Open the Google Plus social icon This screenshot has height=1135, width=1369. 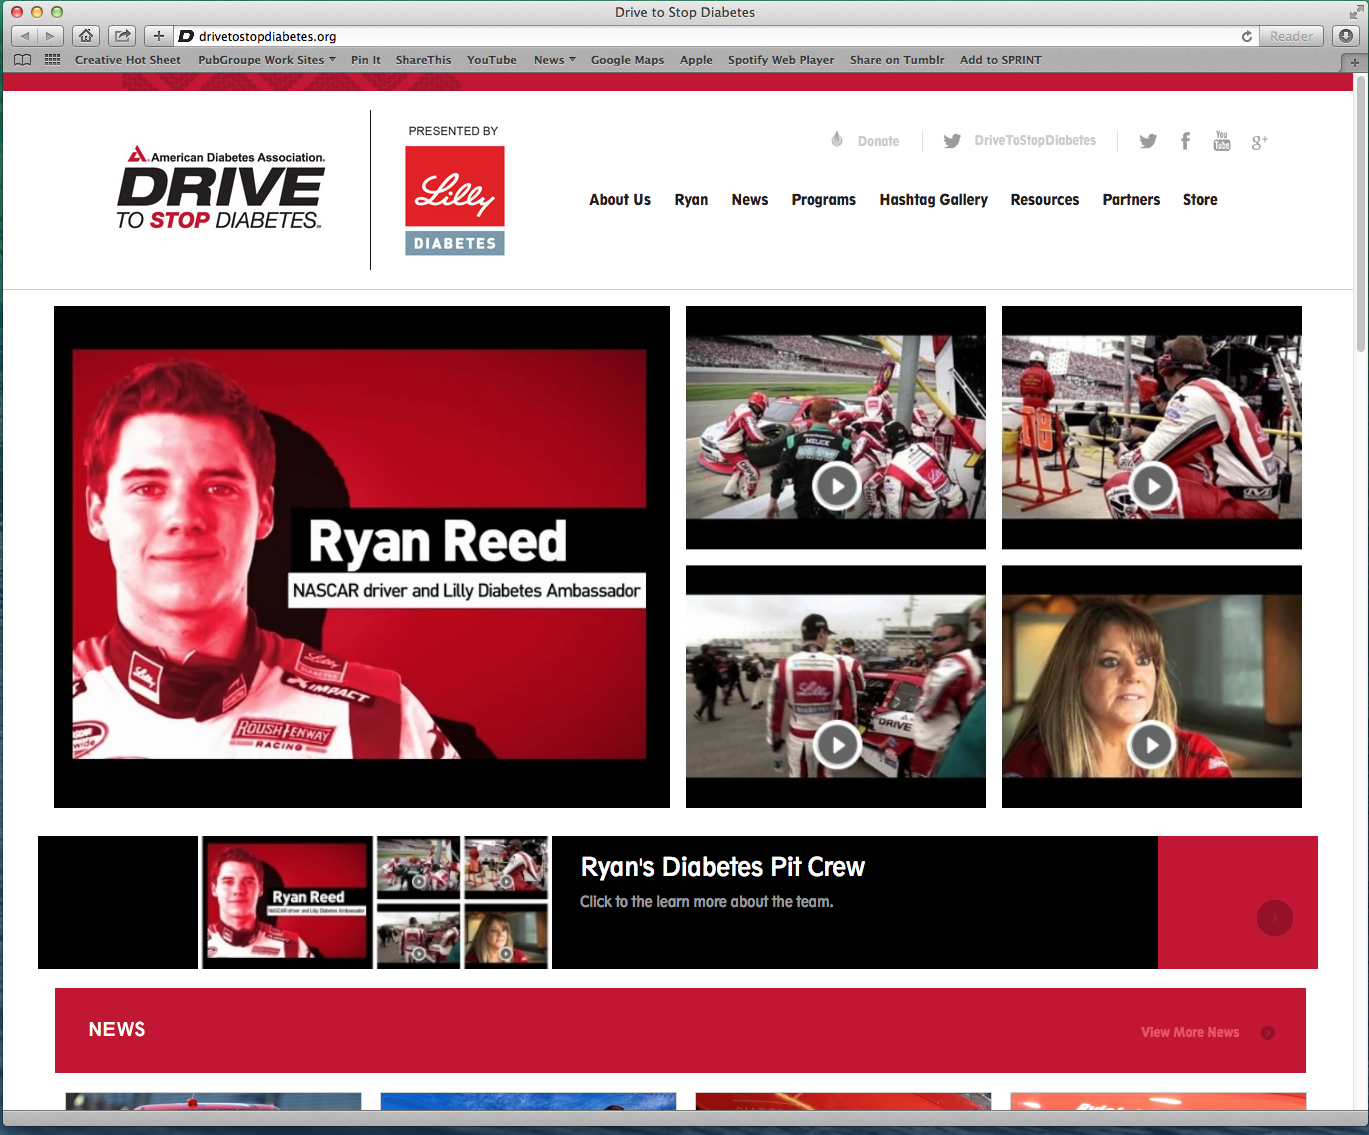click(1259, 142)
